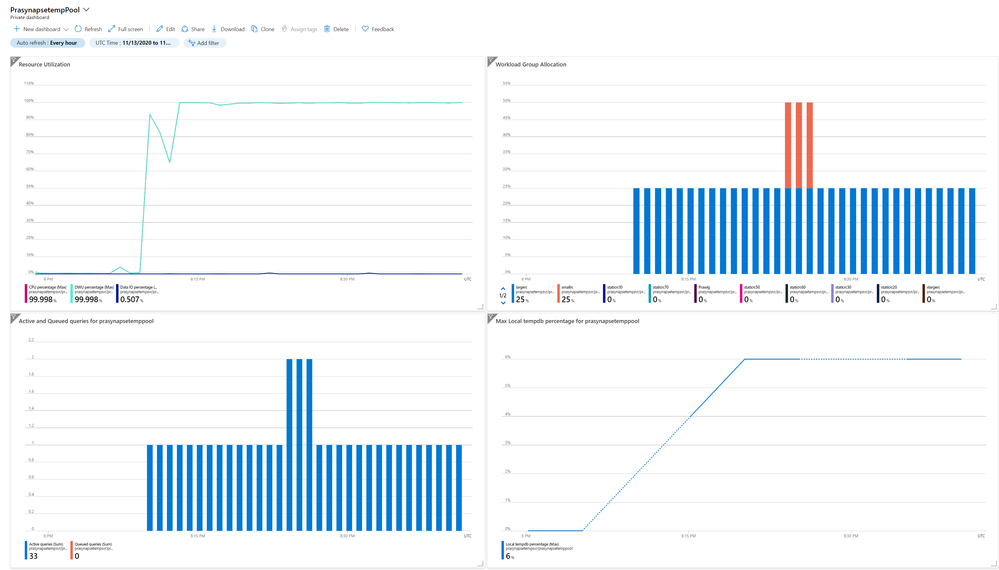
Task: Select largerc legend entry showing 25%
Action: (533, 294)
